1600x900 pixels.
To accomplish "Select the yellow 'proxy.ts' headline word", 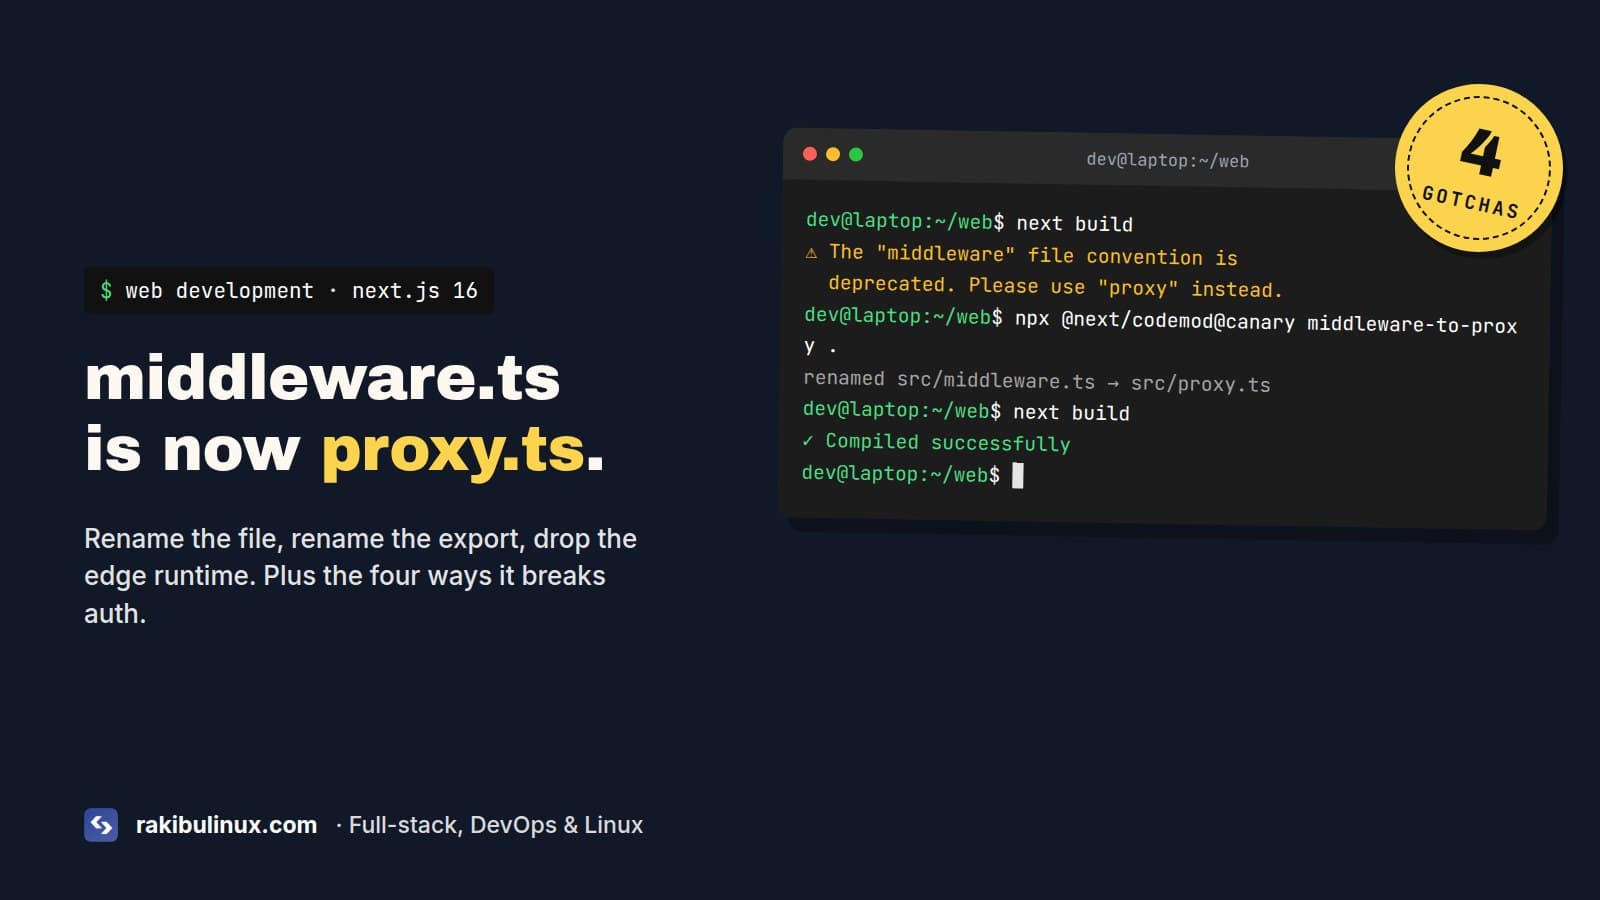I will [453, 450].
